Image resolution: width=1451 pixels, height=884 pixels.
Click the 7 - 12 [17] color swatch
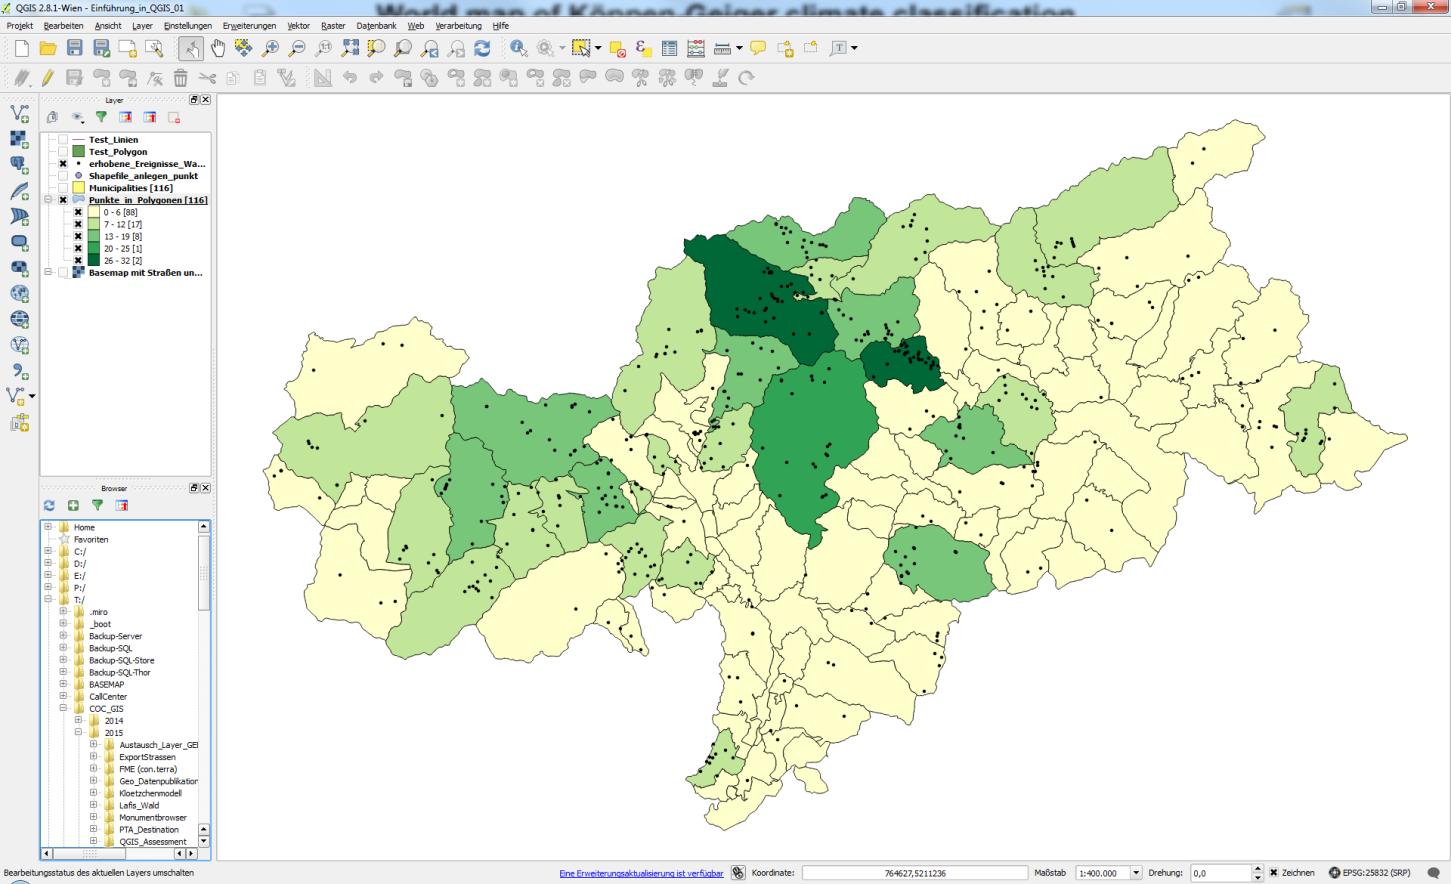93,224
